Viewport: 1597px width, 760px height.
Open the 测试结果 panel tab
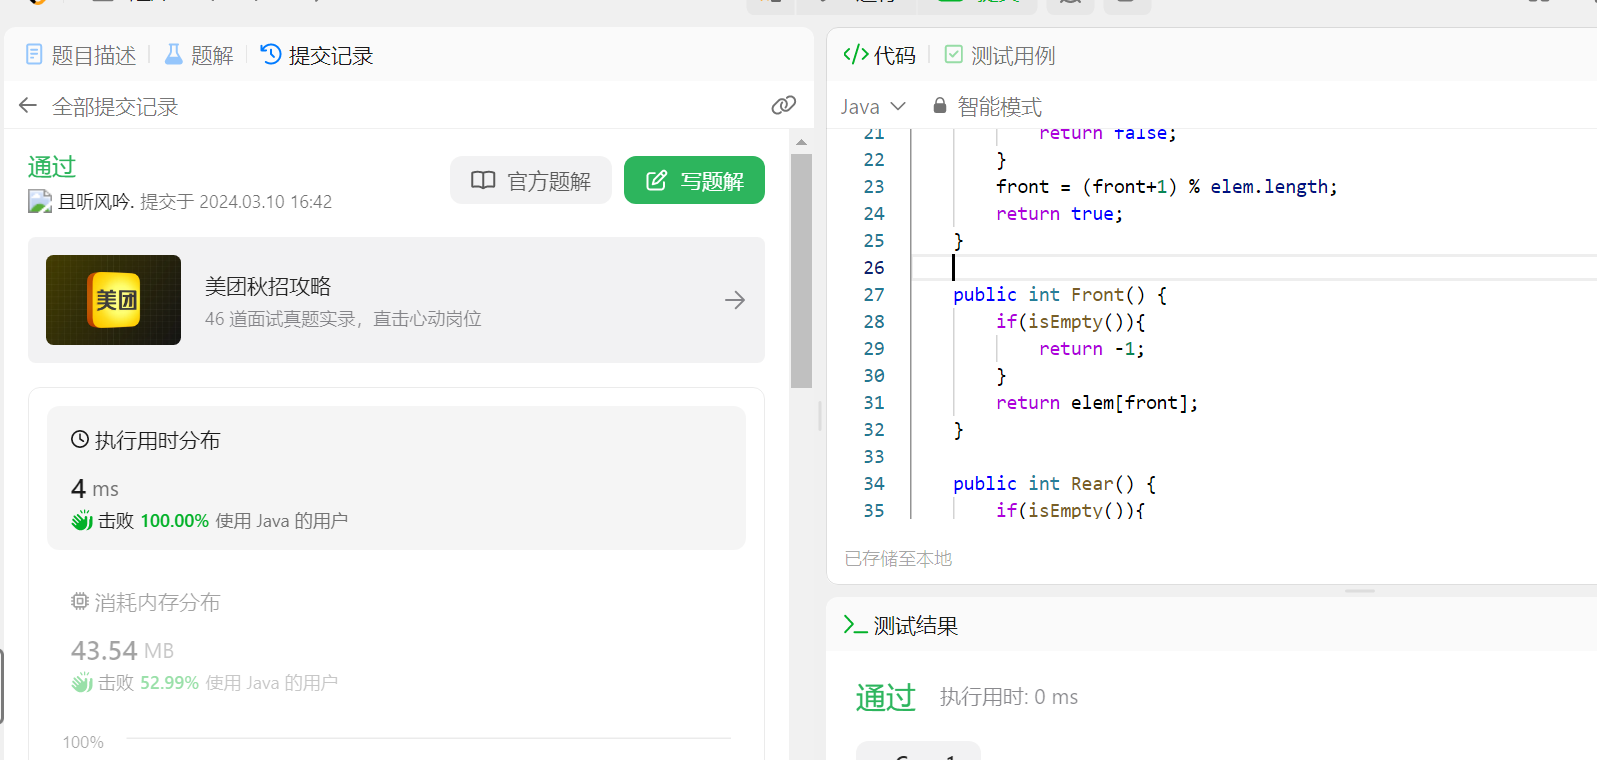900,625
